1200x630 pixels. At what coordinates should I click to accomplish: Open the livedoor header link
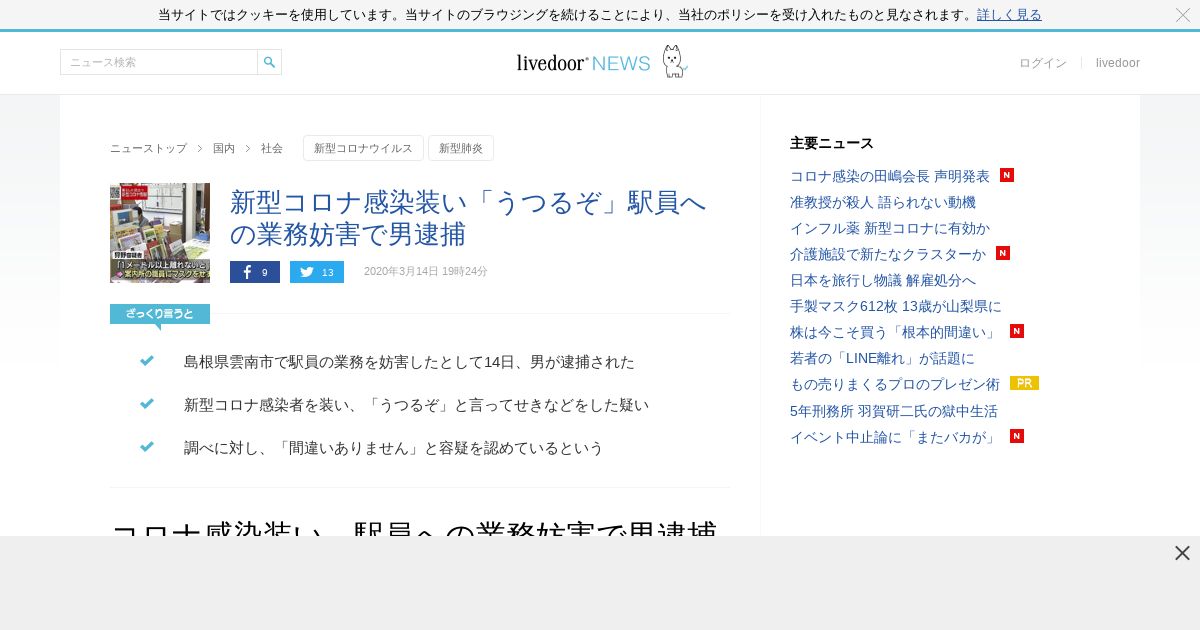tap(1118, 63)
